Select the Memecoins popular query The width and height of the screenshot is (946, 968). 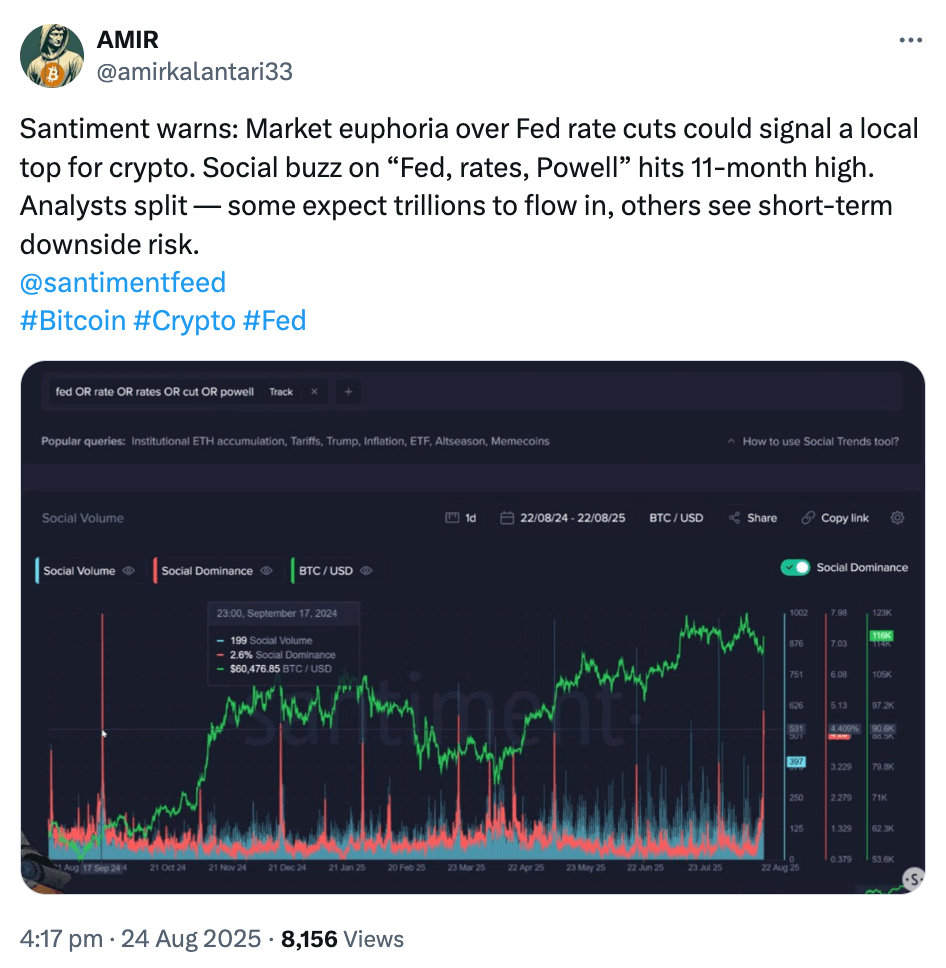520,441
